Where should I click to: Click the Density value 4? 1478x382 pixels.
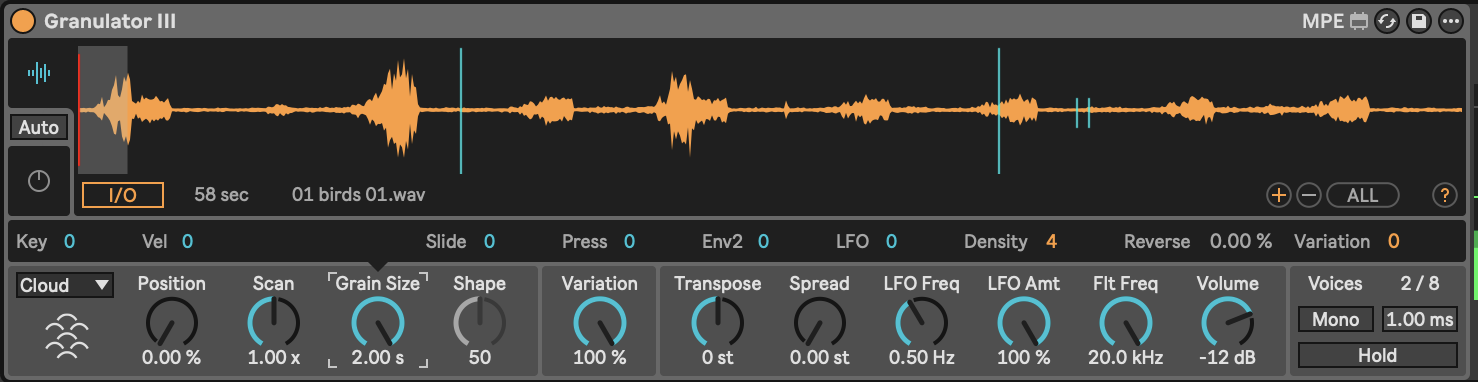point(1051,241)
